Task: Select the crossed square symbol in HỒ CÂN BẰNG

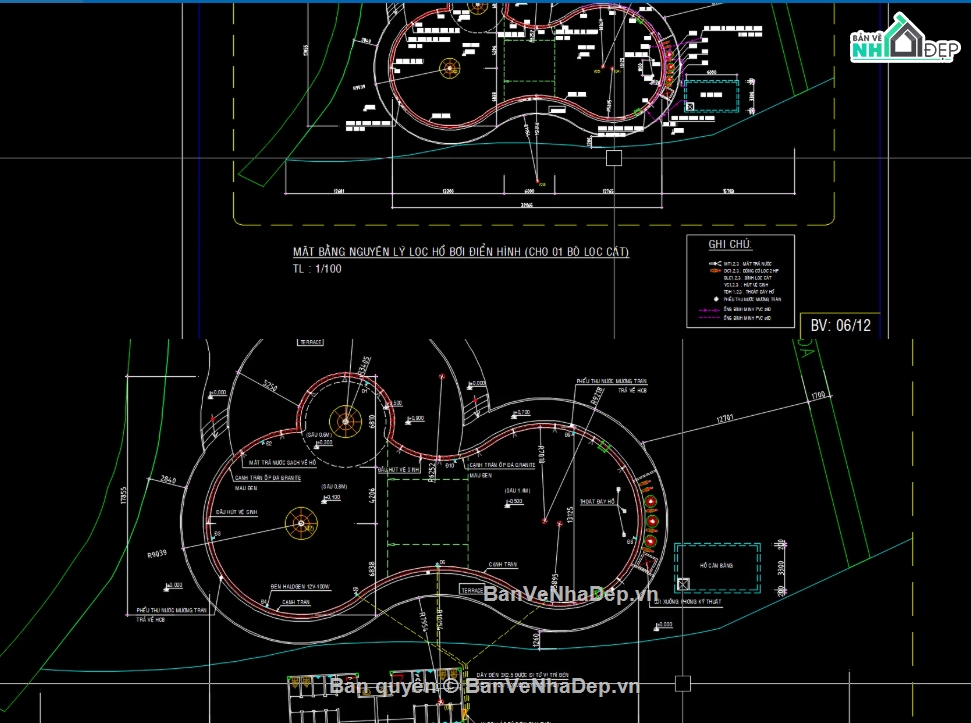Action: click(685, 583)
